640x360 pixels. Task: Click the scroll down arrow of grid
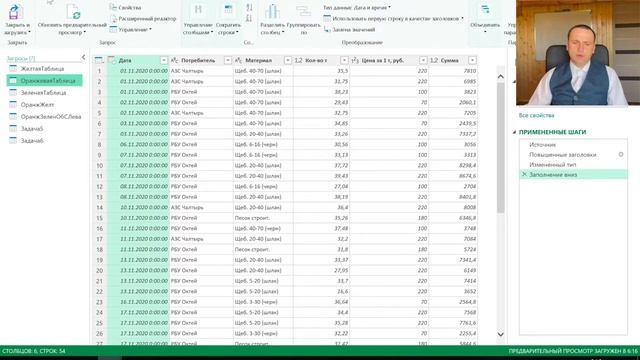(501, 334)
